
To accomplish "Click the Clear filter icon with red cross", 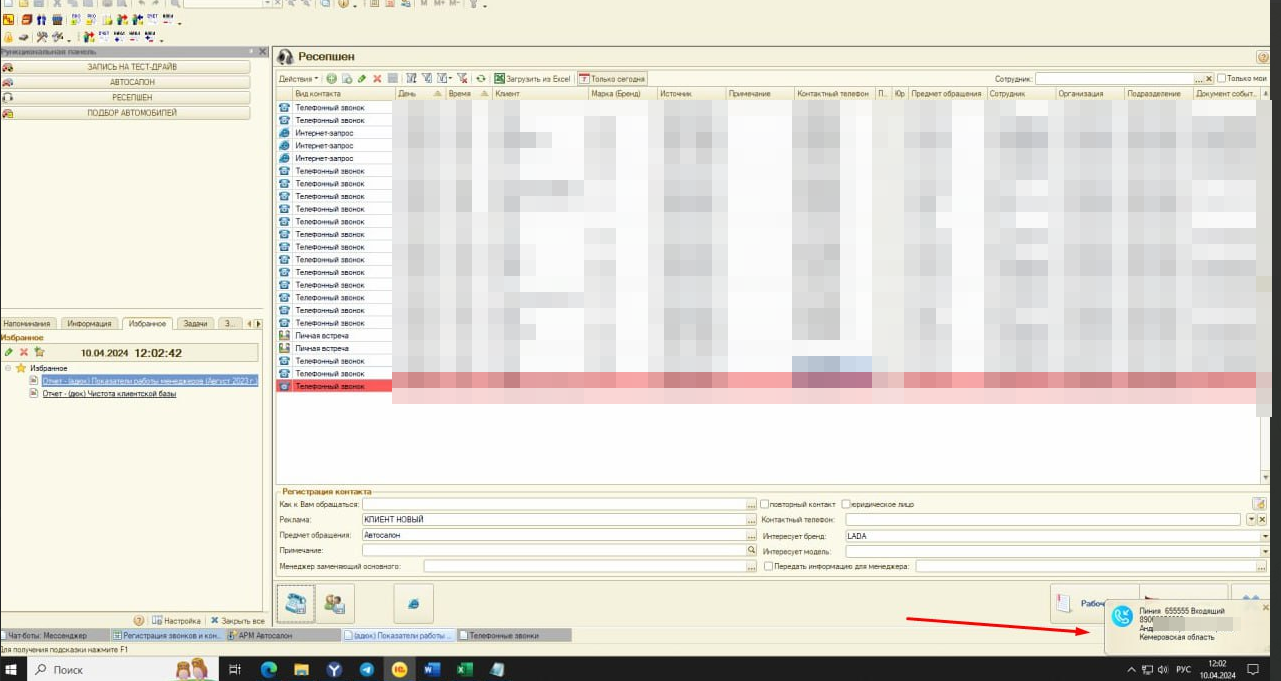I will tap(462, 78).
